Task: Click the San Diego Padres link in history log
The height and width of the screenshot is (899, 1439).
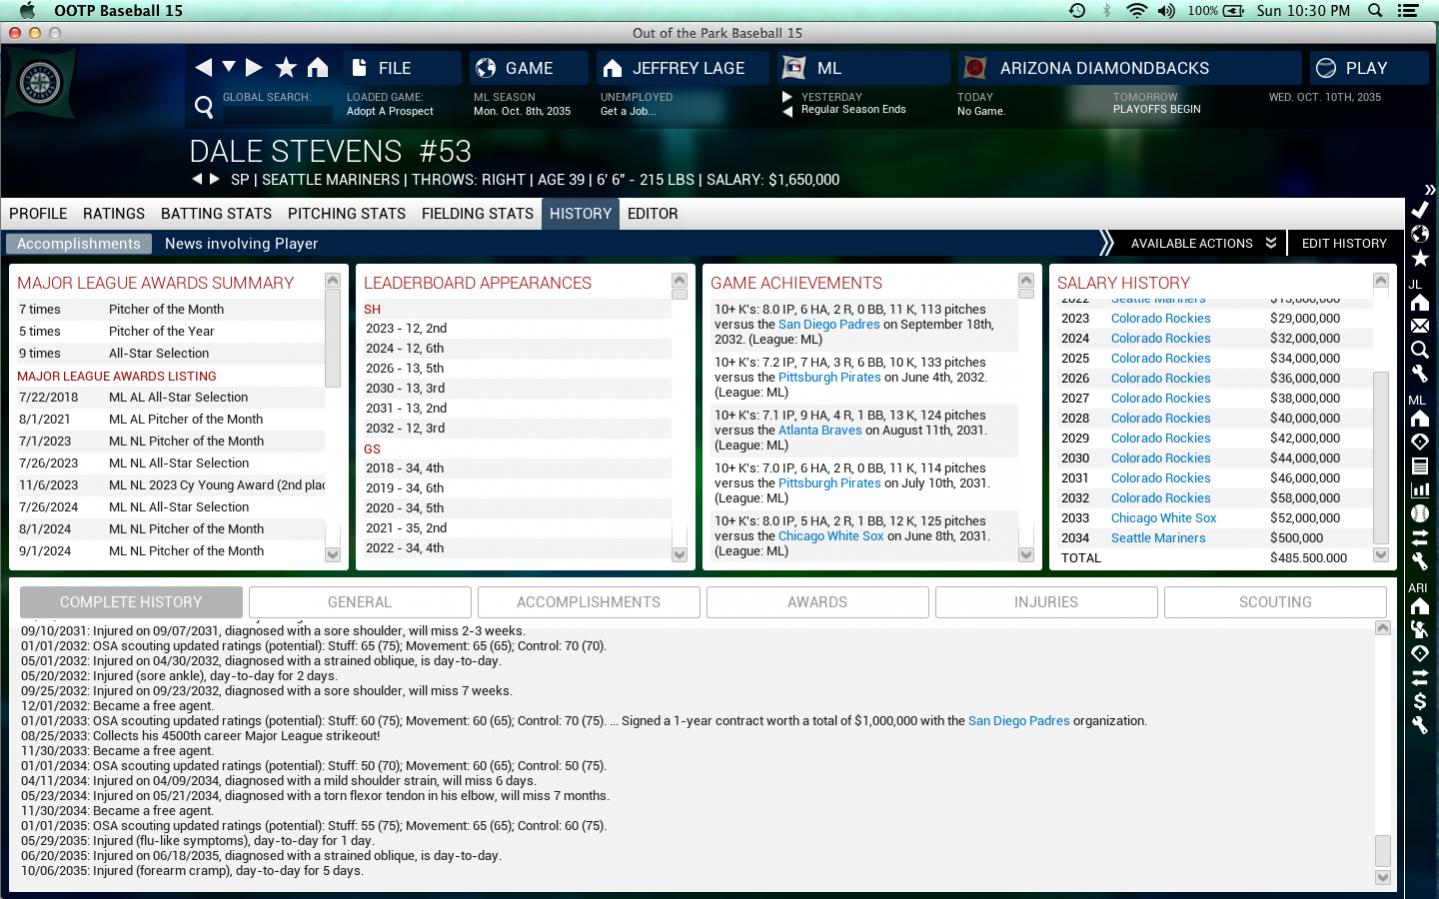Action: (1018, 721)
